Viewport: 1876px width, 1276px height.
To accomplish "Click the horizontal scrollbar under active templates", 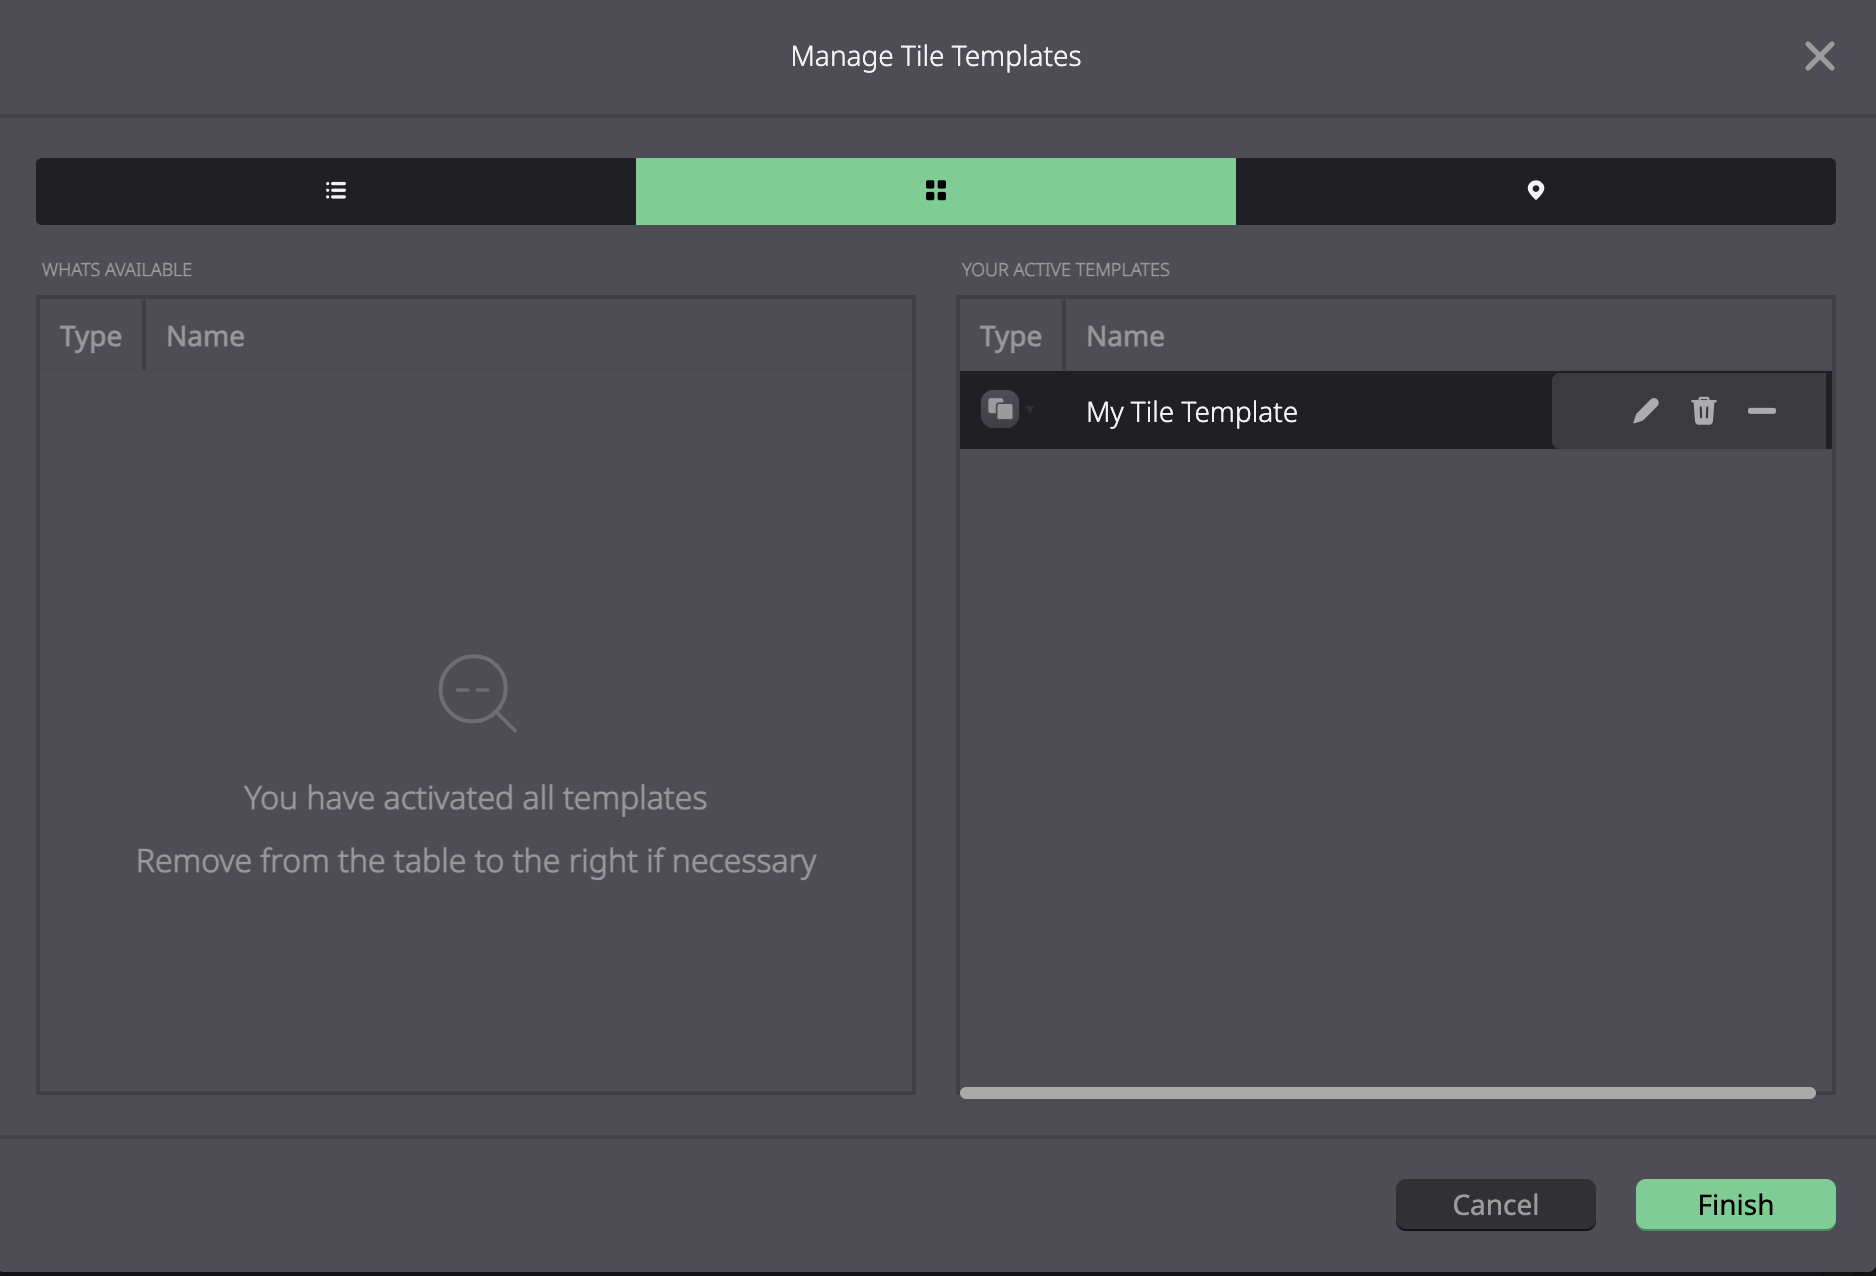I will 1388,1093.
